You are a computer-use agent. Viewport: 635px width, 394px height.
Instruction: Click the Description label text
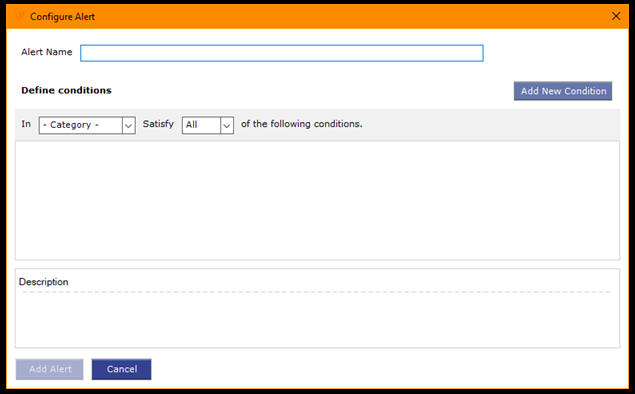(44, 282)
